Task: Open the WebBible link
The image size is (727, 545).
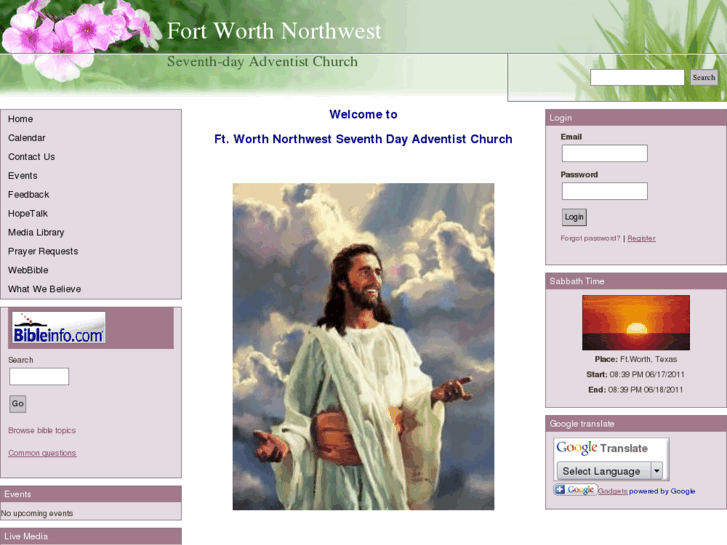Action: pos(28,270)
